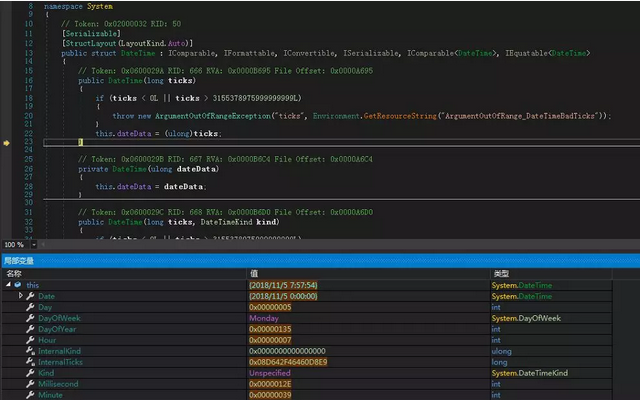Image resolution: width=640 pixels, height=400 pixels.
Task: Click the wrench icon of Minute property
Action: (30, 395)
